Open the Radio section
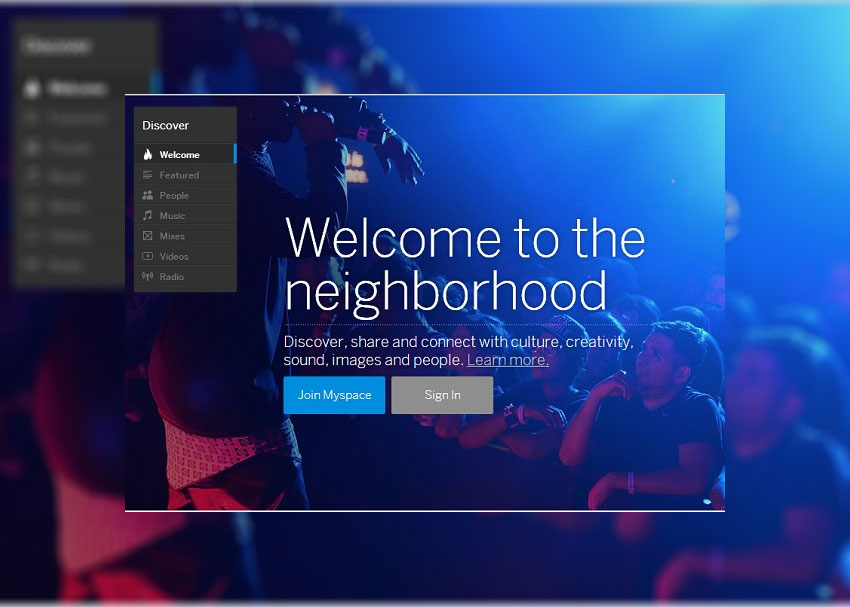 click(x=185, y=276)
